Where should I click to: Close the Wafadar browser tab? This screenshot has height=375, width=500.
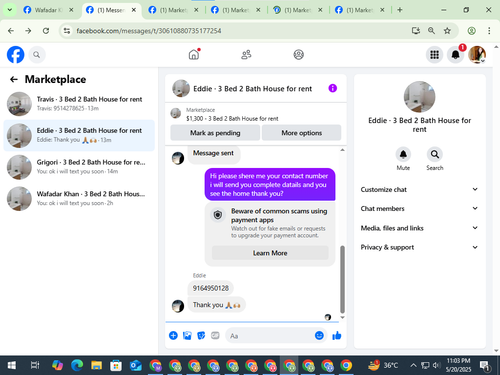[71, 10]
